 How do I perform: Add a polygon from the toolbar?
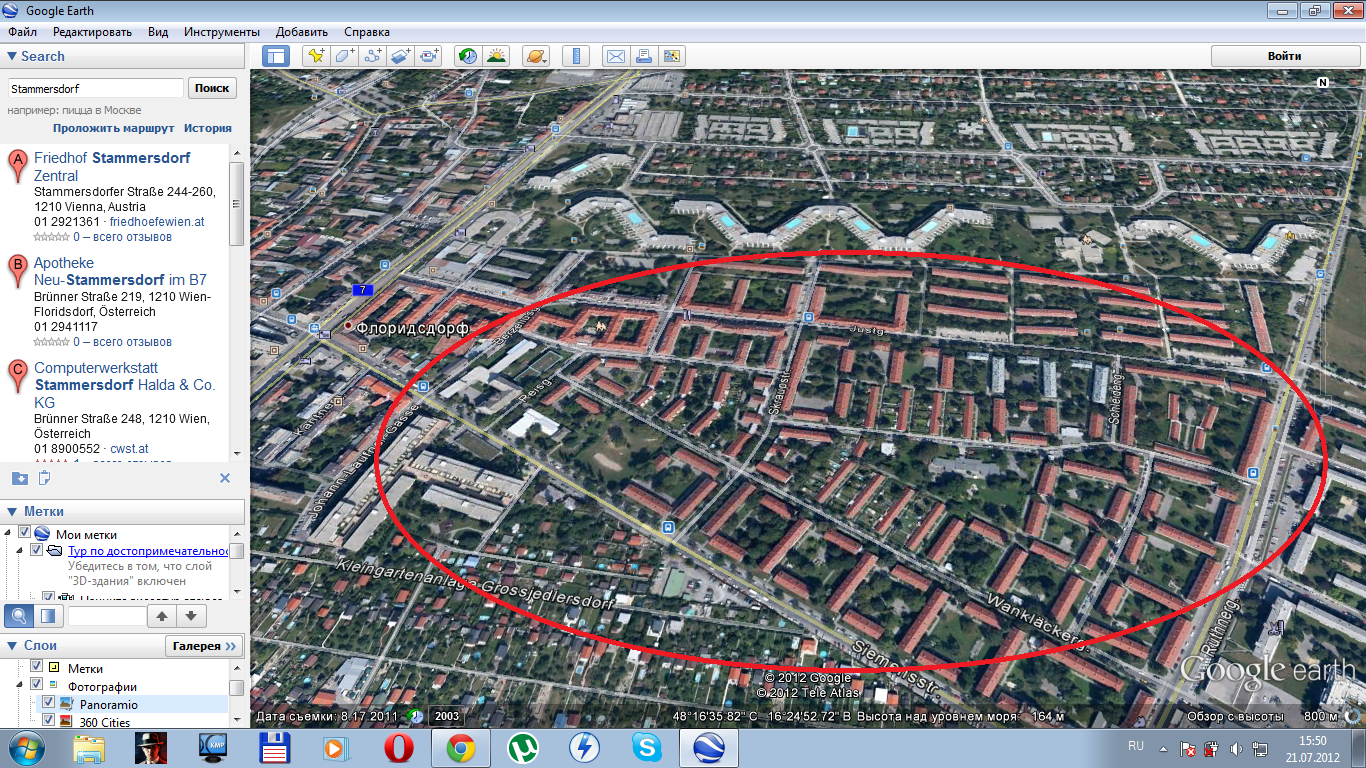pos(345,56)
